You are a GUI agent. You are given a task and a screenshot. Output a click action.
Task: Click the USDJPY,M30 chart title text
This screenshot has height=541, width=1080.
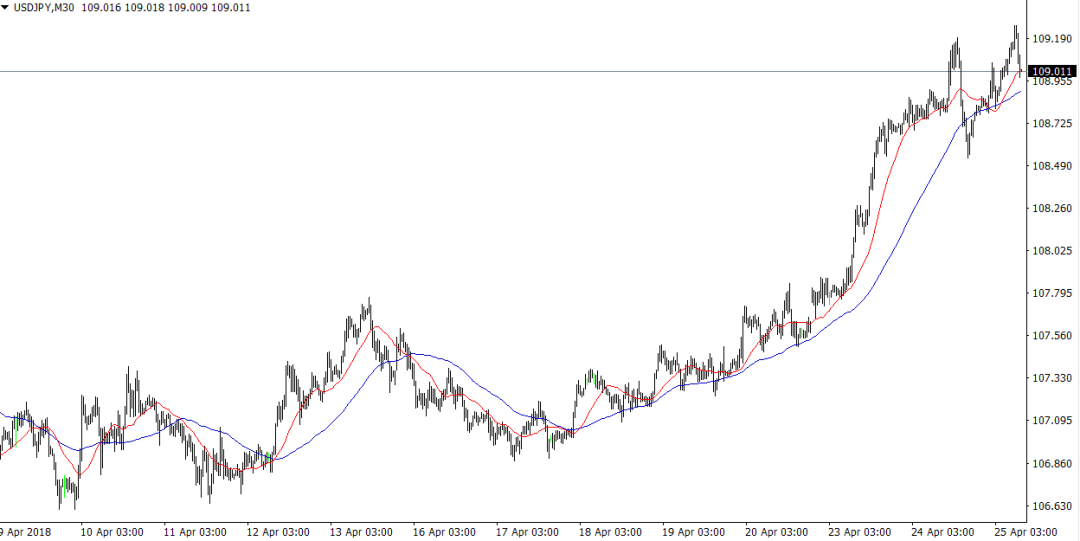[x=48, y=8]
